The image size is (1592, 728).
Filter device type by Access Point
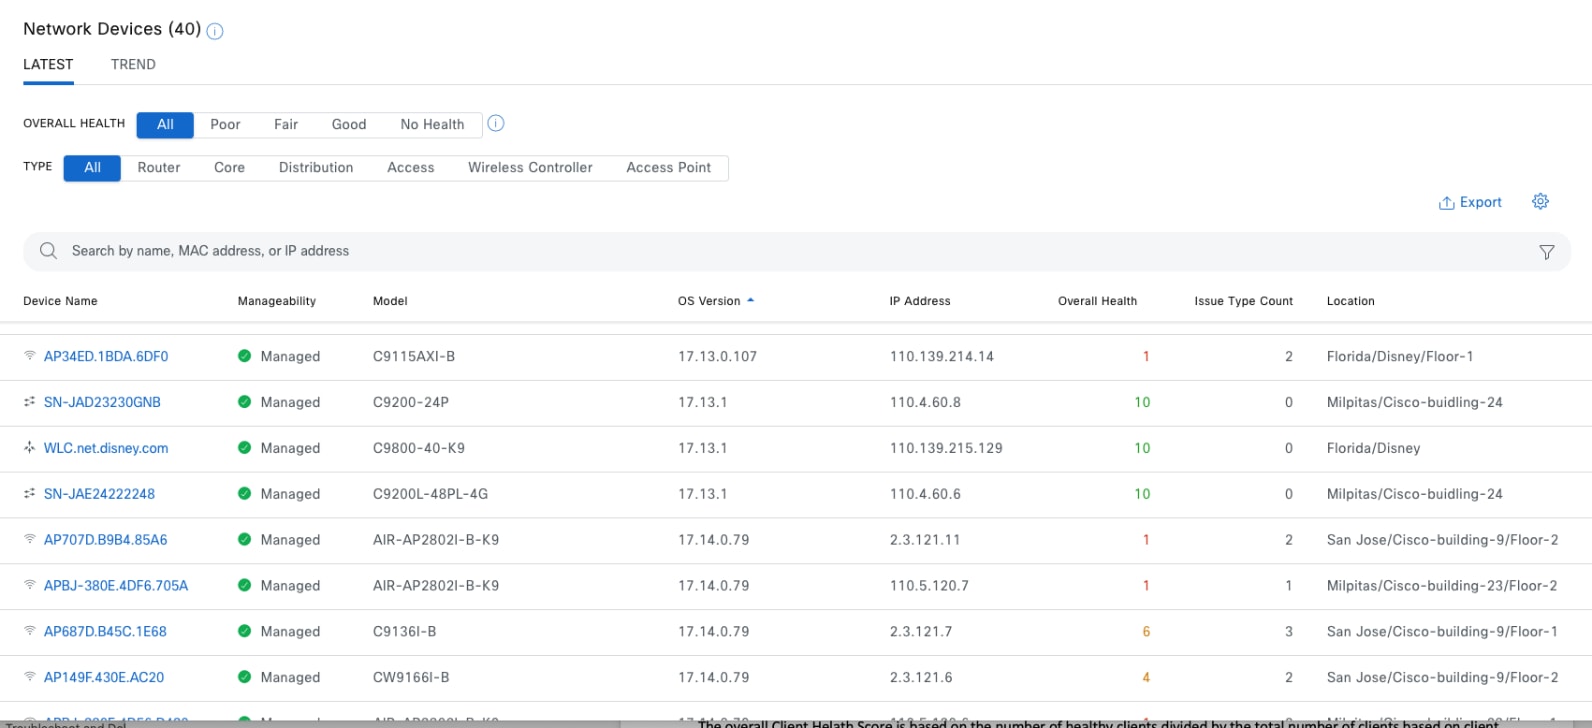[668, 168]
